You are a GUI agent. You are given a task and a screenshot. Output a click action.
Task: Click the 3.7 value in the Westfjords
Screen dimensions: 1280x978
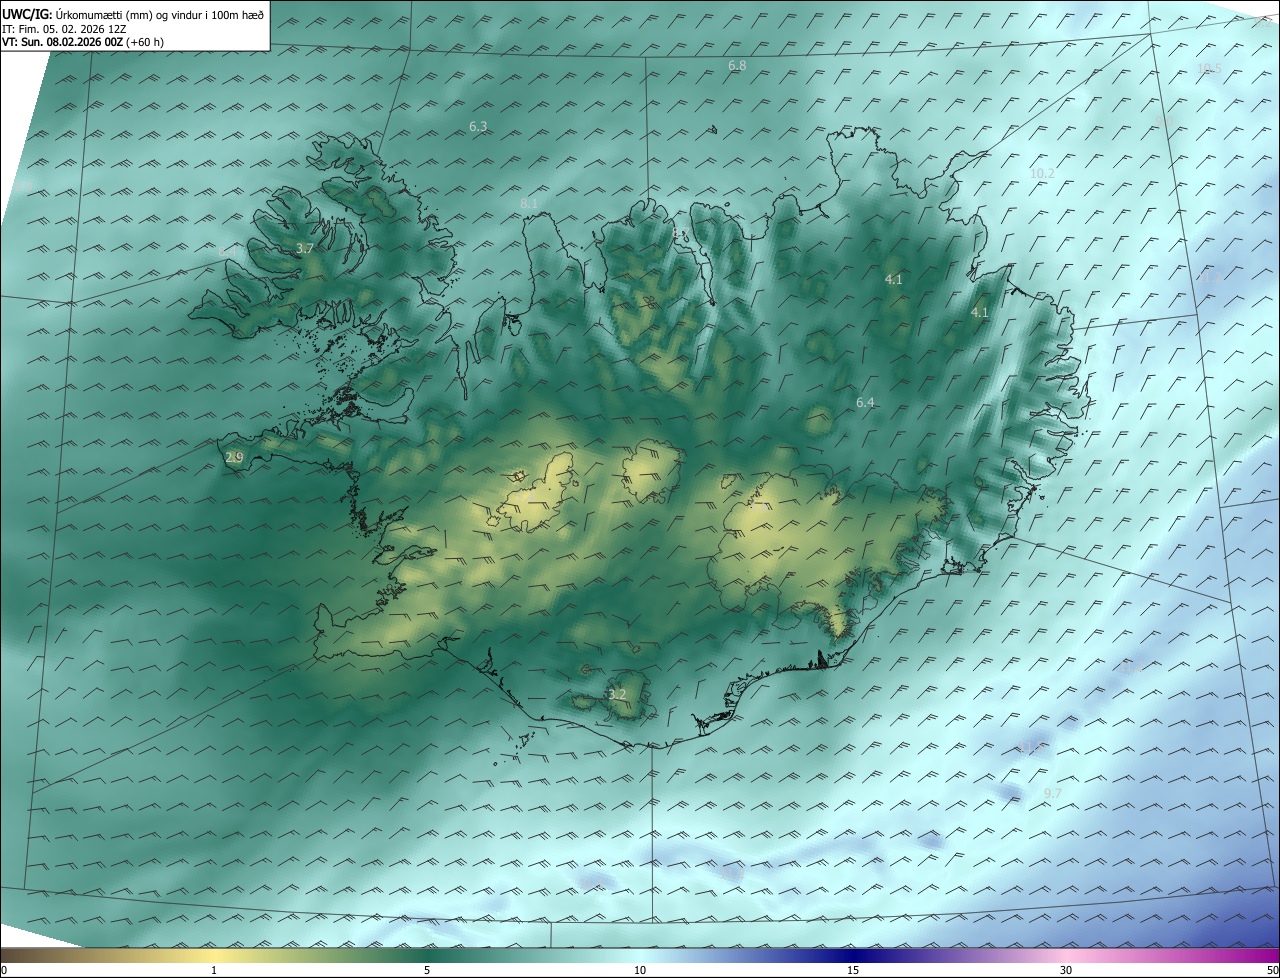(305, 248)
